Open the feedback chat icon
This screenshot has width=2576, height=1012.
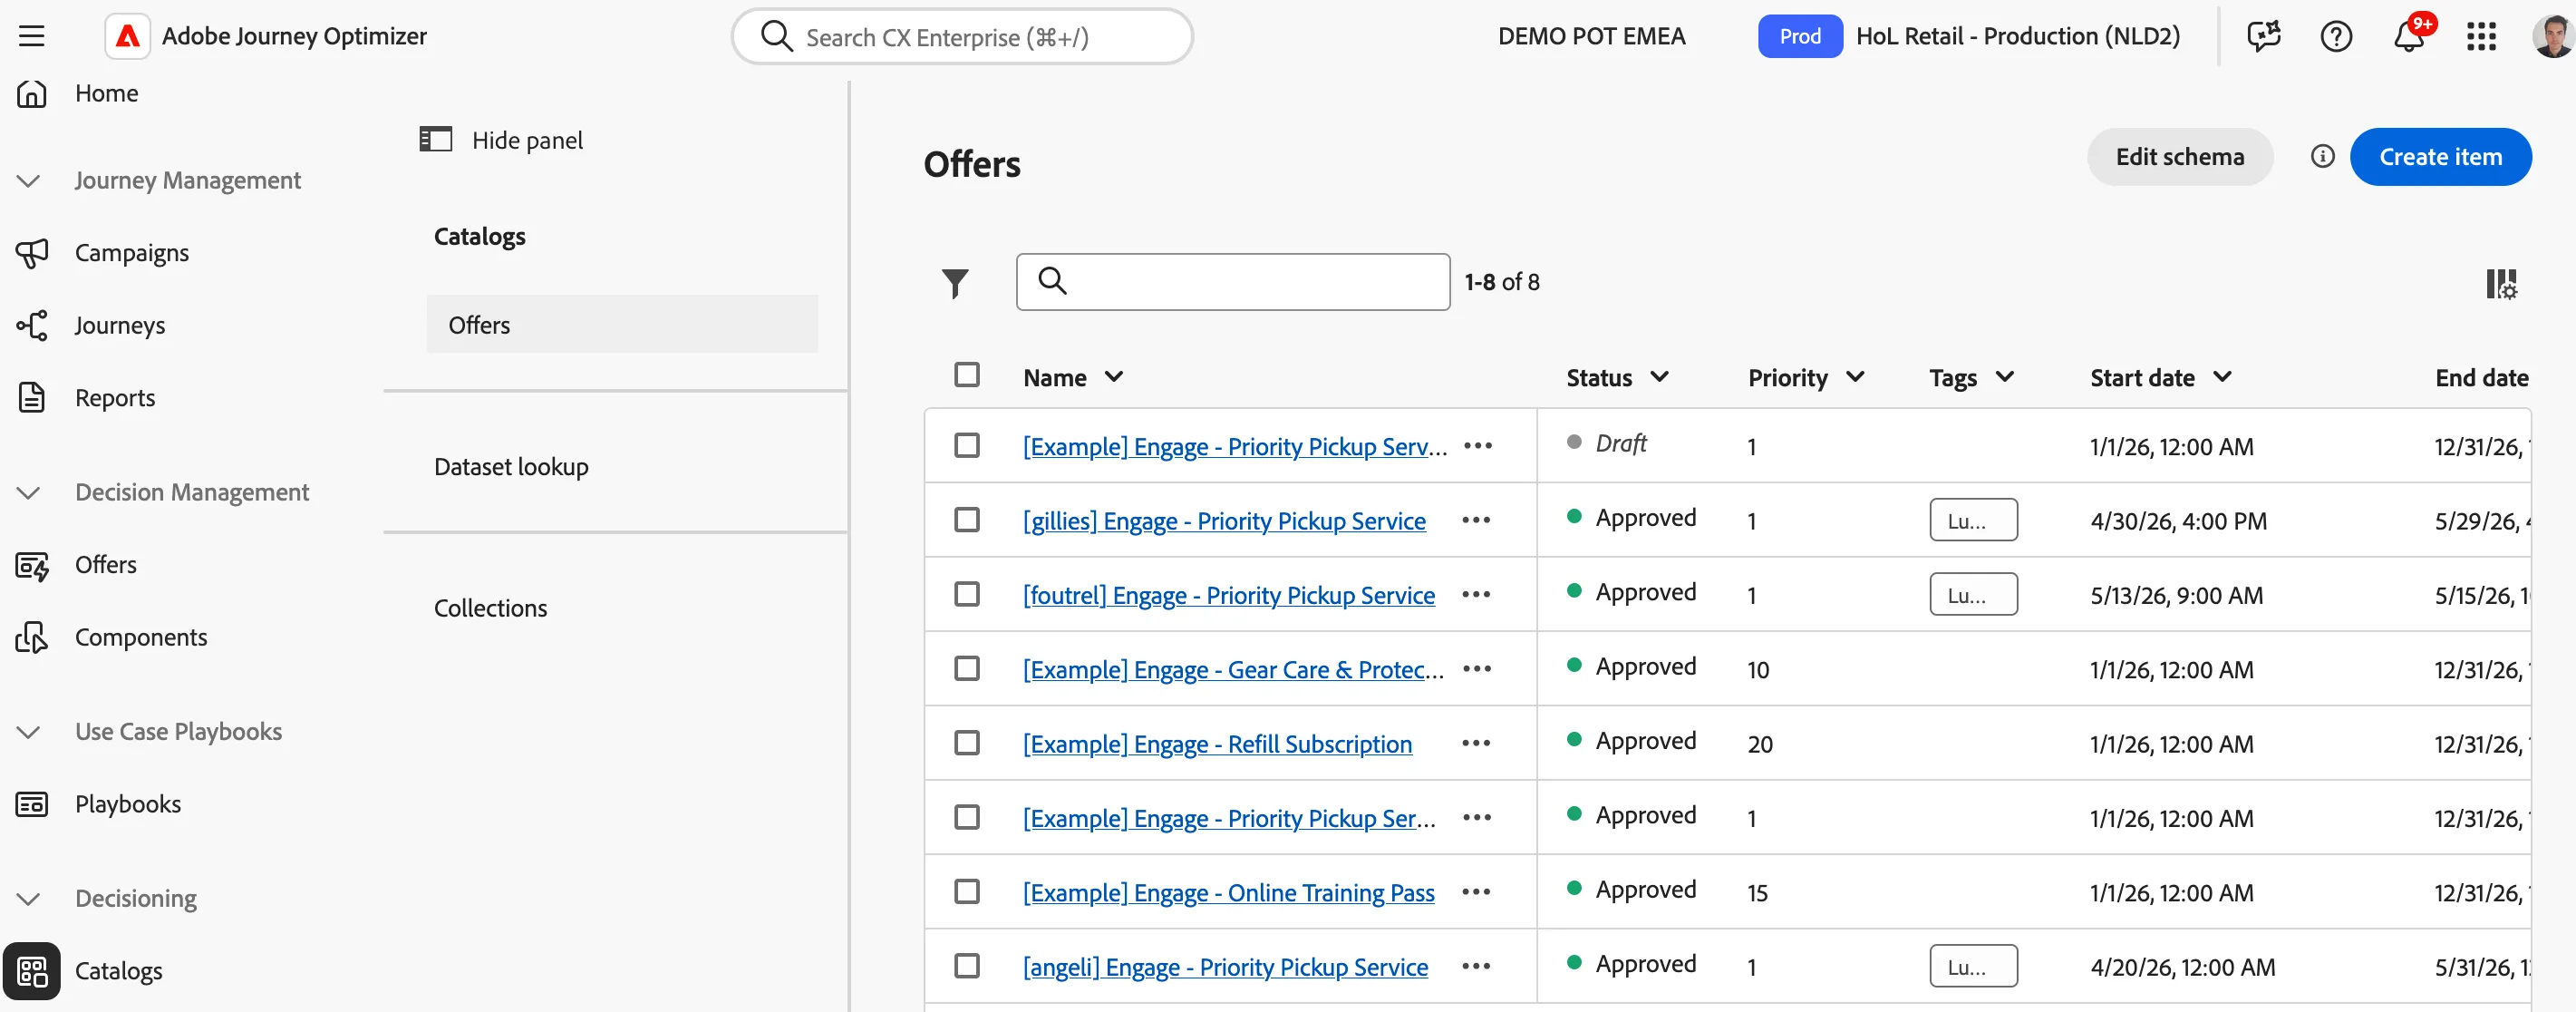coord(2263,37)
